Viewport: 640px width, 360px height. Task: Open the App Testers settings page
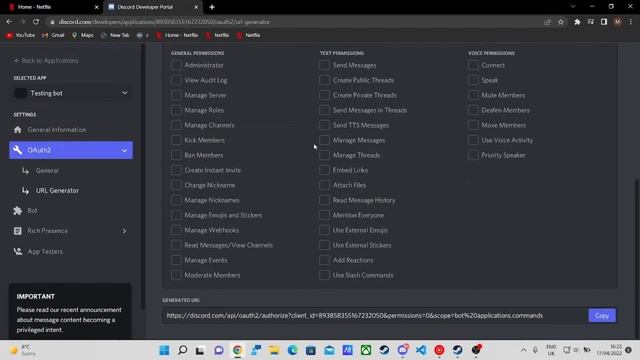pos(45,251)
